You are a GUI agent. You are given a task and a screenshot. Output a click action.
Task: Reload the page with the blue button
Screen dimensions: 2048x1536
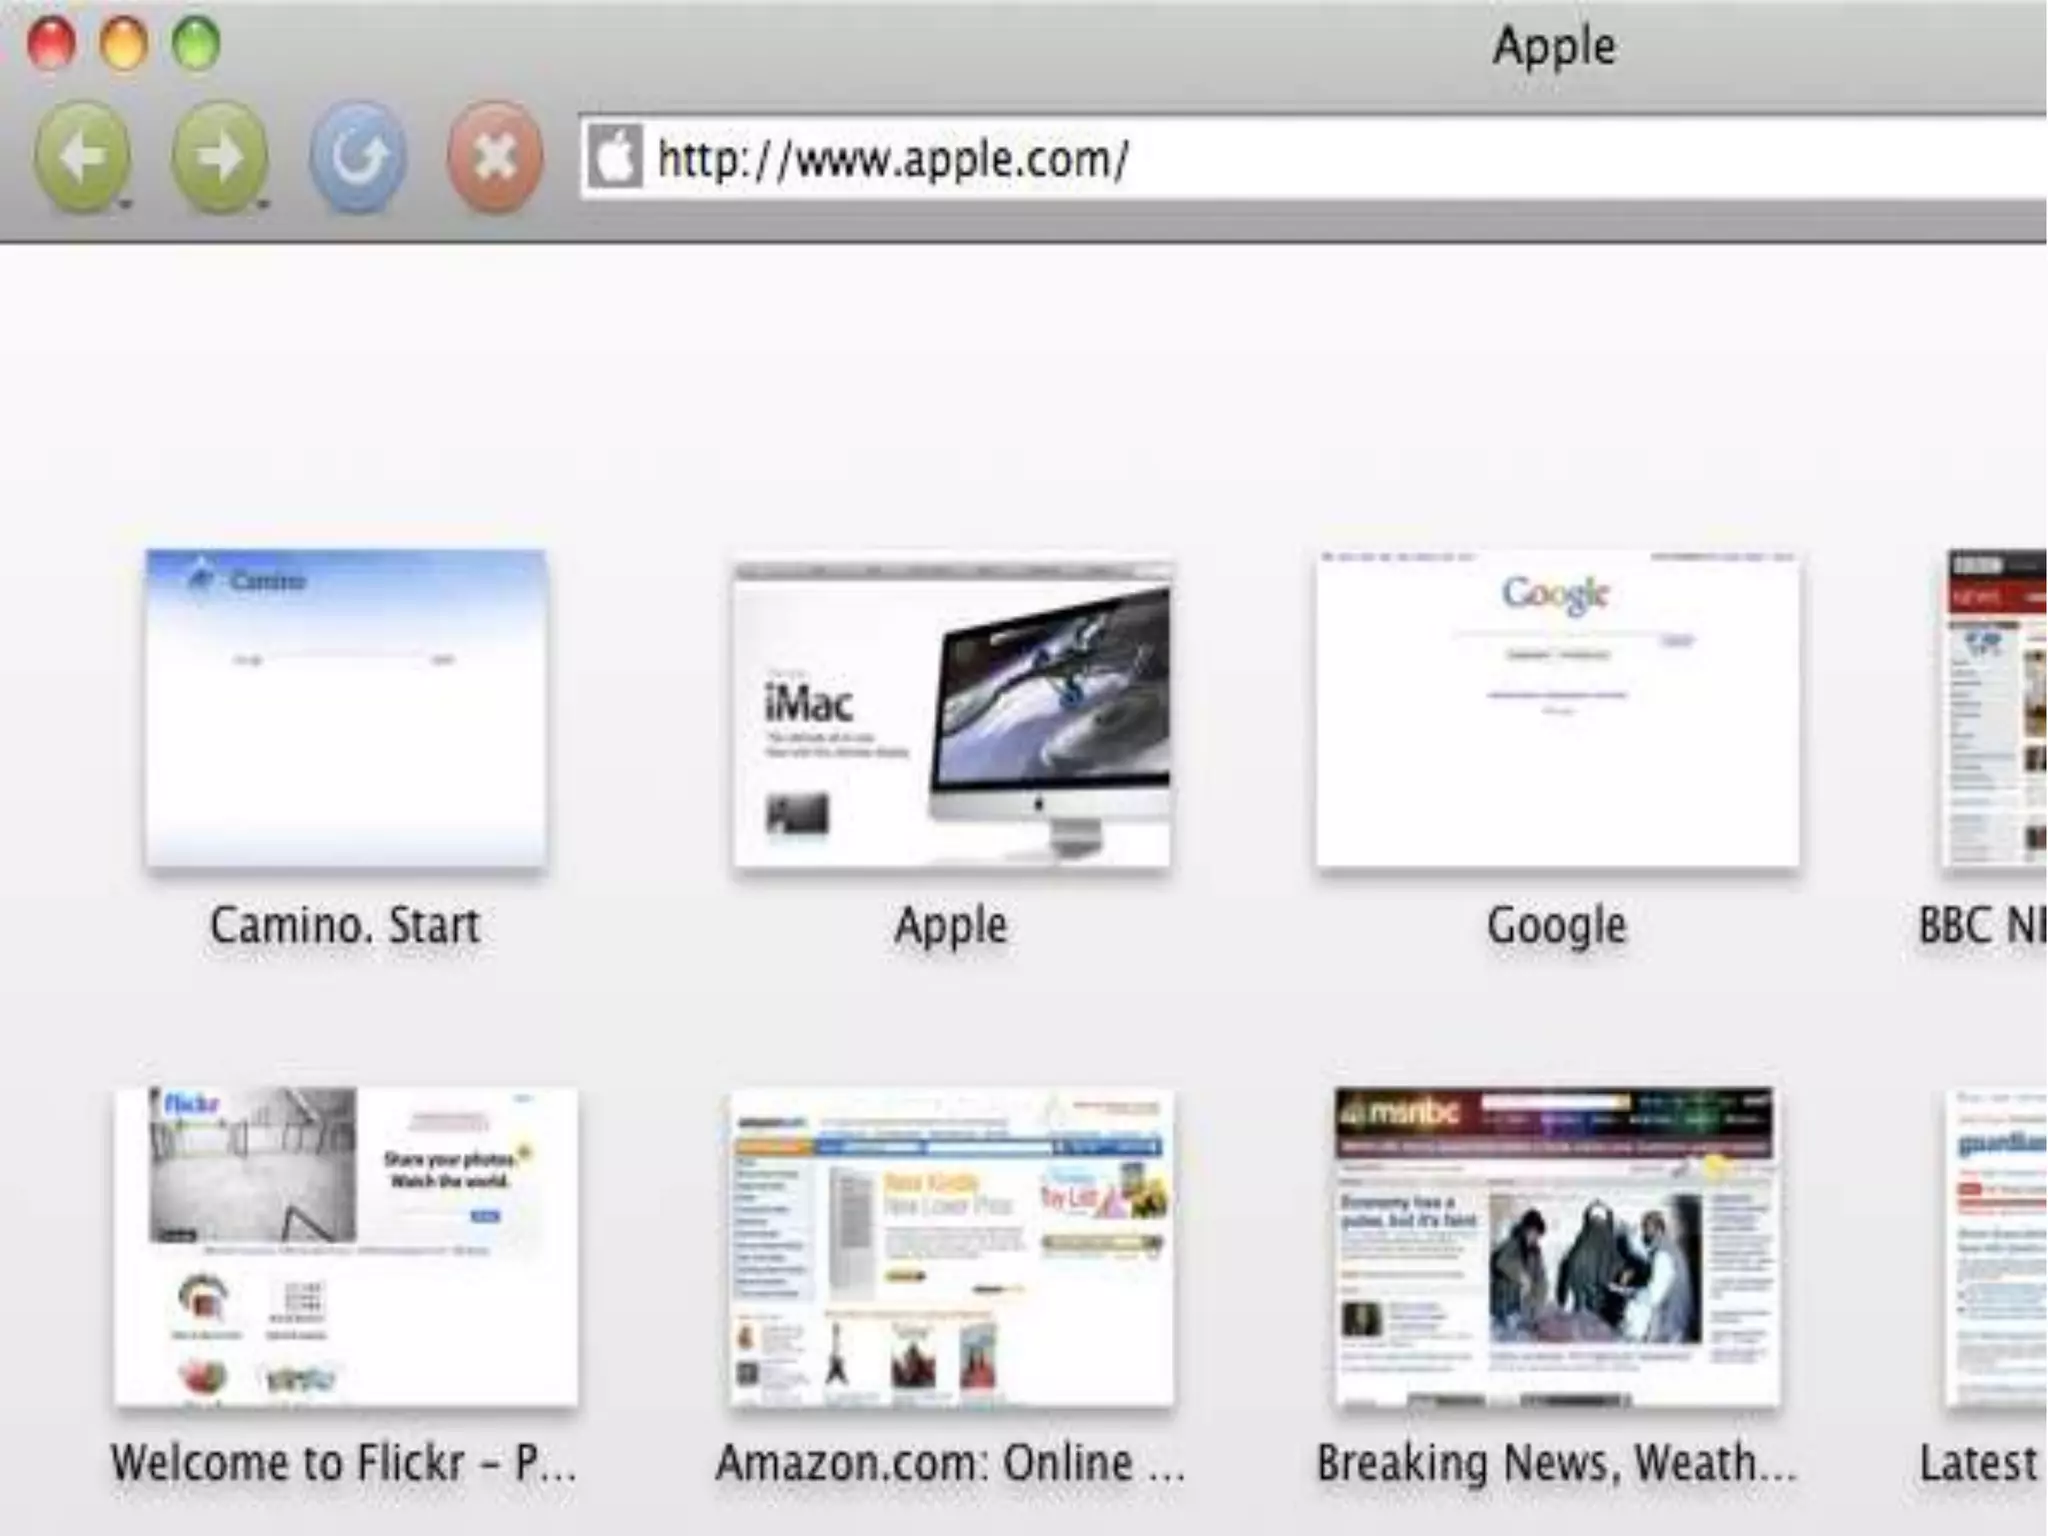(358, 157)
